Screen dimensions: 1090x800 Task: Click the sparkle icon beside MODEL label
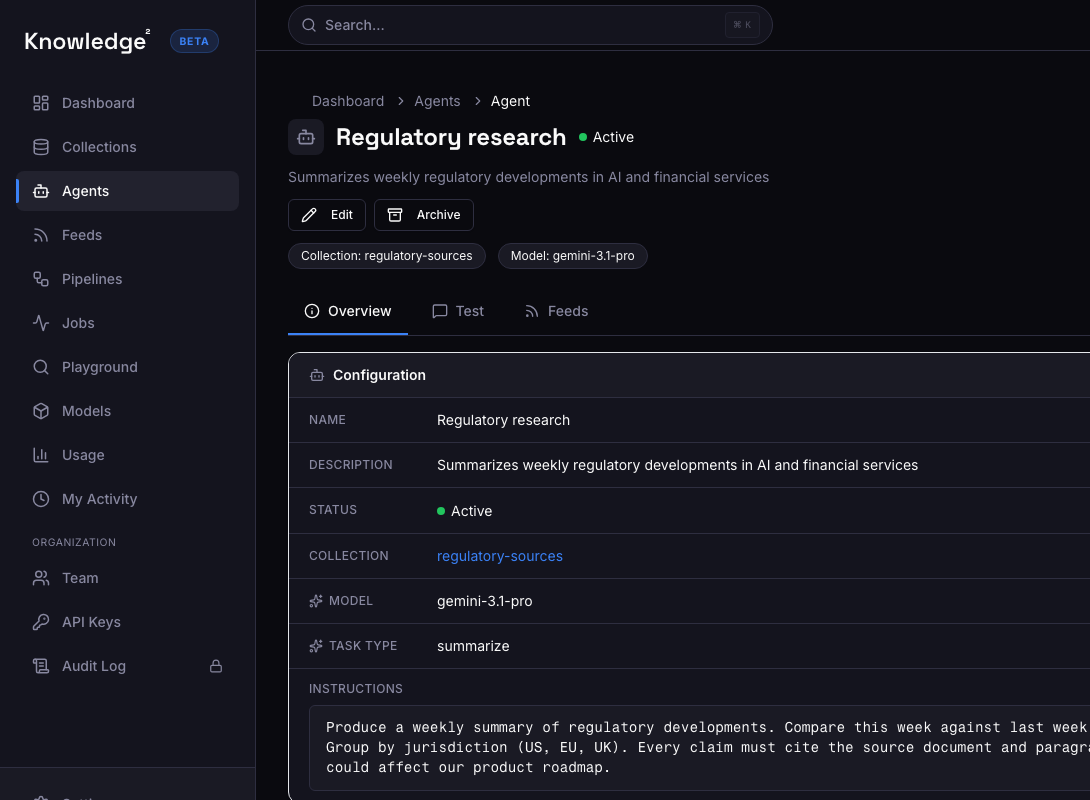pos(316,601)
